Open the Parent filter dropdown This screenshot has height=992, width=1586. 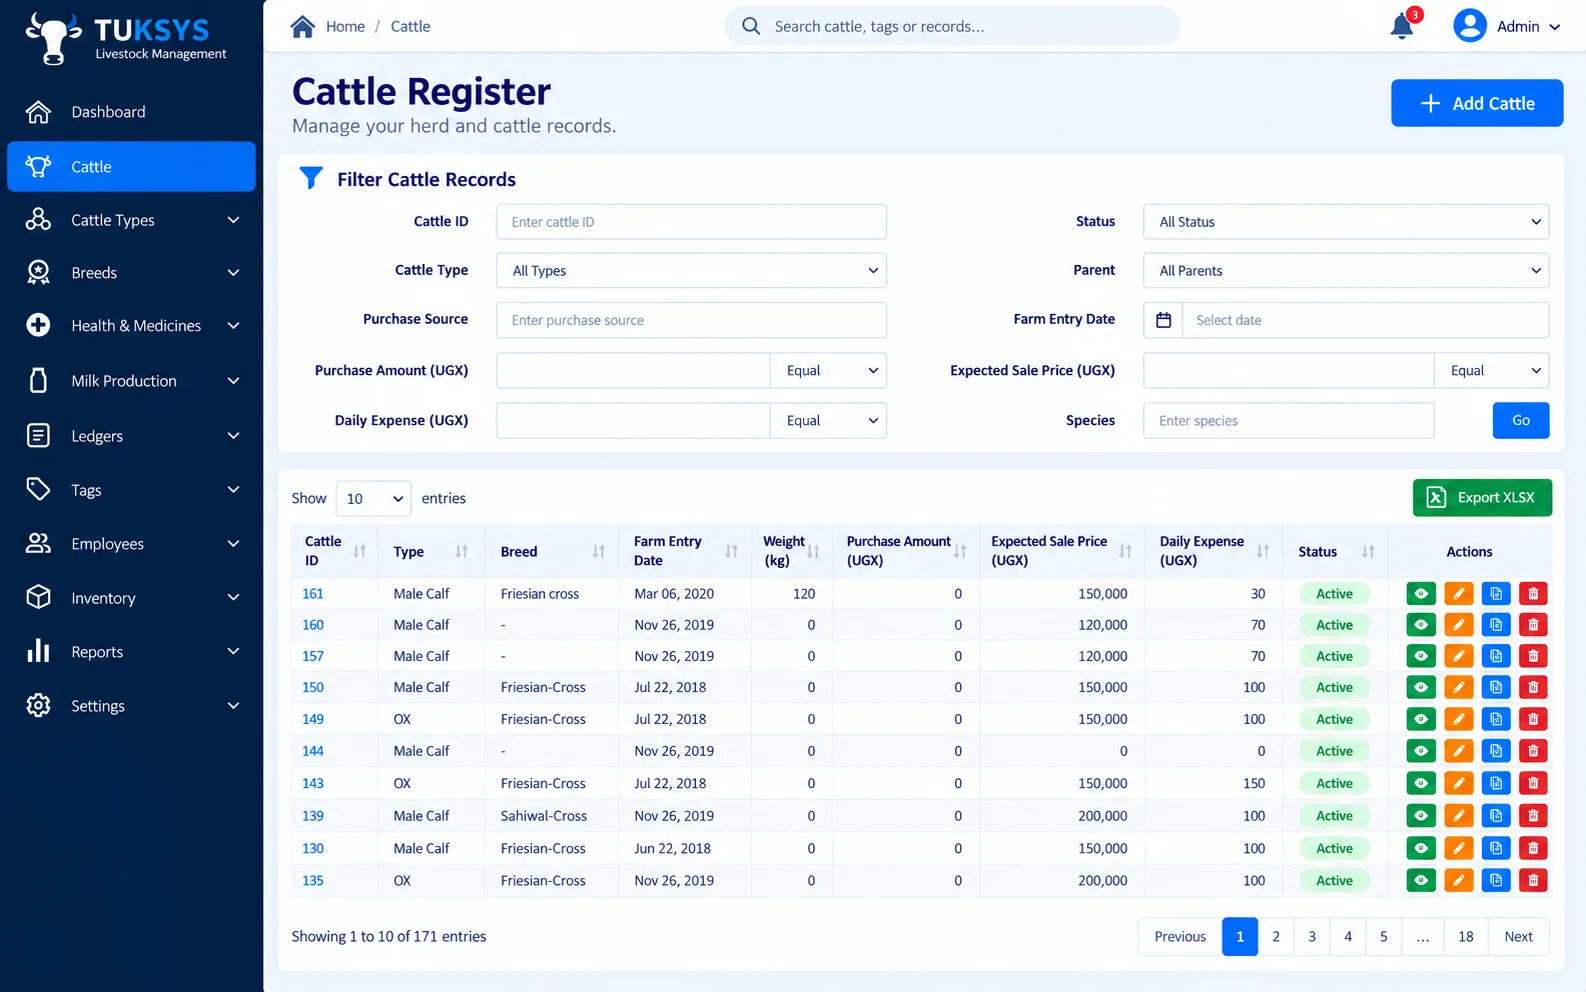(1346, 271)
